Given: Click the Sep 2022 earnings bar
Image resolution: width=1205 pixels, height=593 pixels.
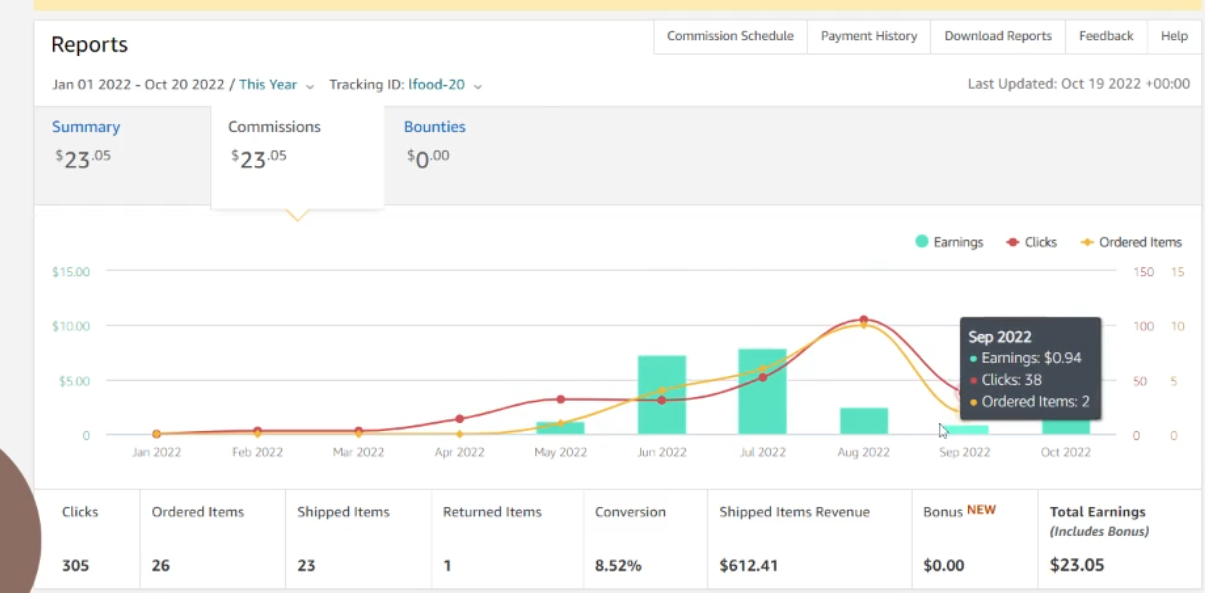Looking at the screenshot, I should pyautogui.click(x=965, y=430).
